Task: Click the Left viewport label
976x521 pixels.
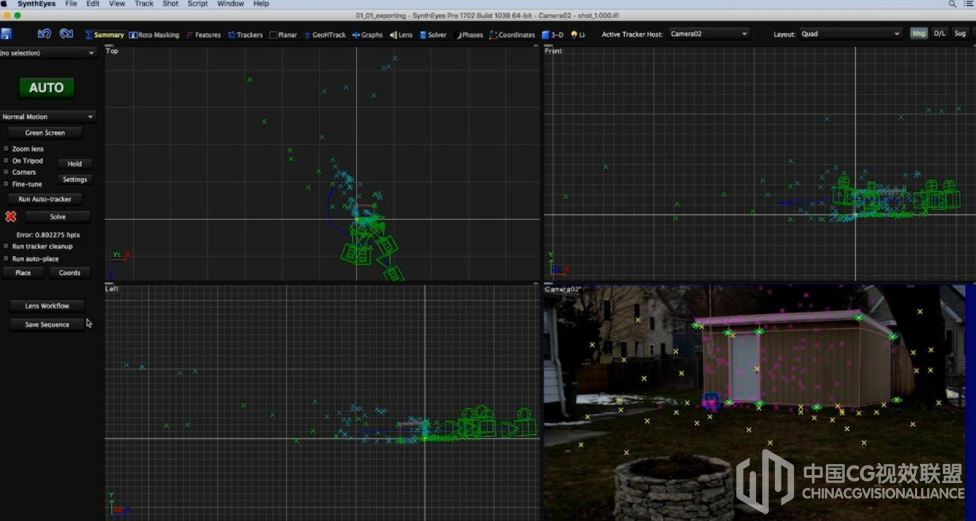Action: point(112,289)
